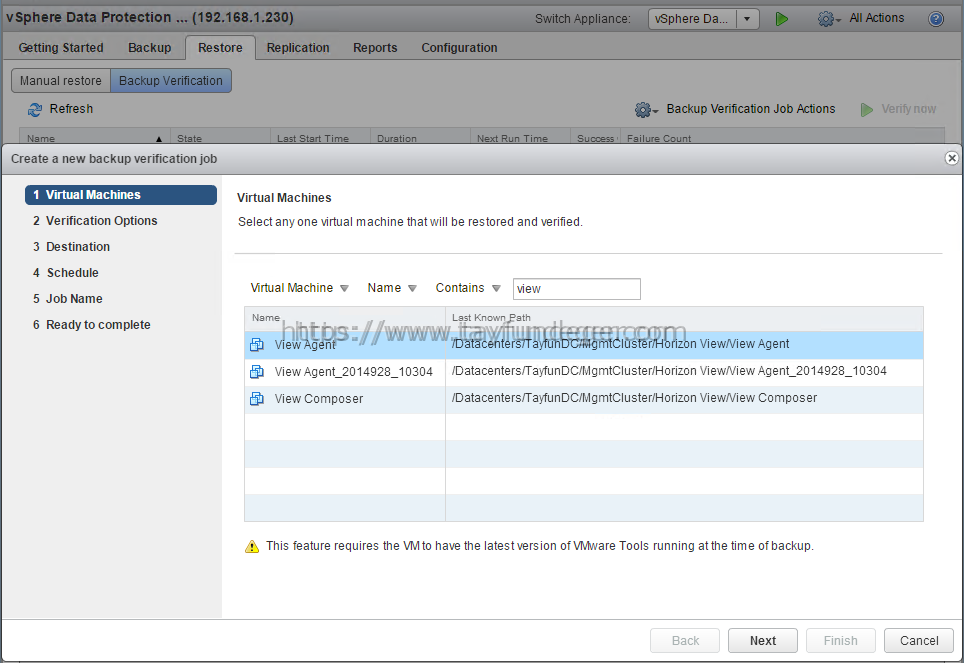Viewport: 964px width, 663px height.
Task: Click the Verify now play icon
Action: [x=866, y=109]
